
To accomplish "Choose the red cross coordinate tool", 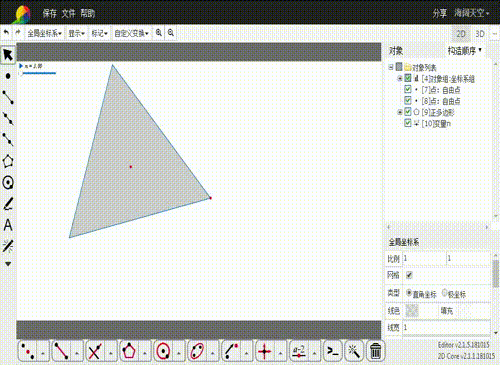I will coord(265,351).
